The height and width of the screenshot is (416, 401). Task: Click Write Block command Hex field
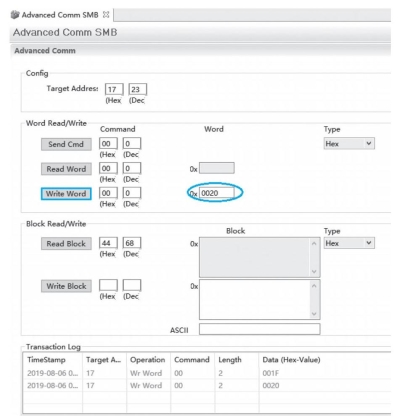108,285
